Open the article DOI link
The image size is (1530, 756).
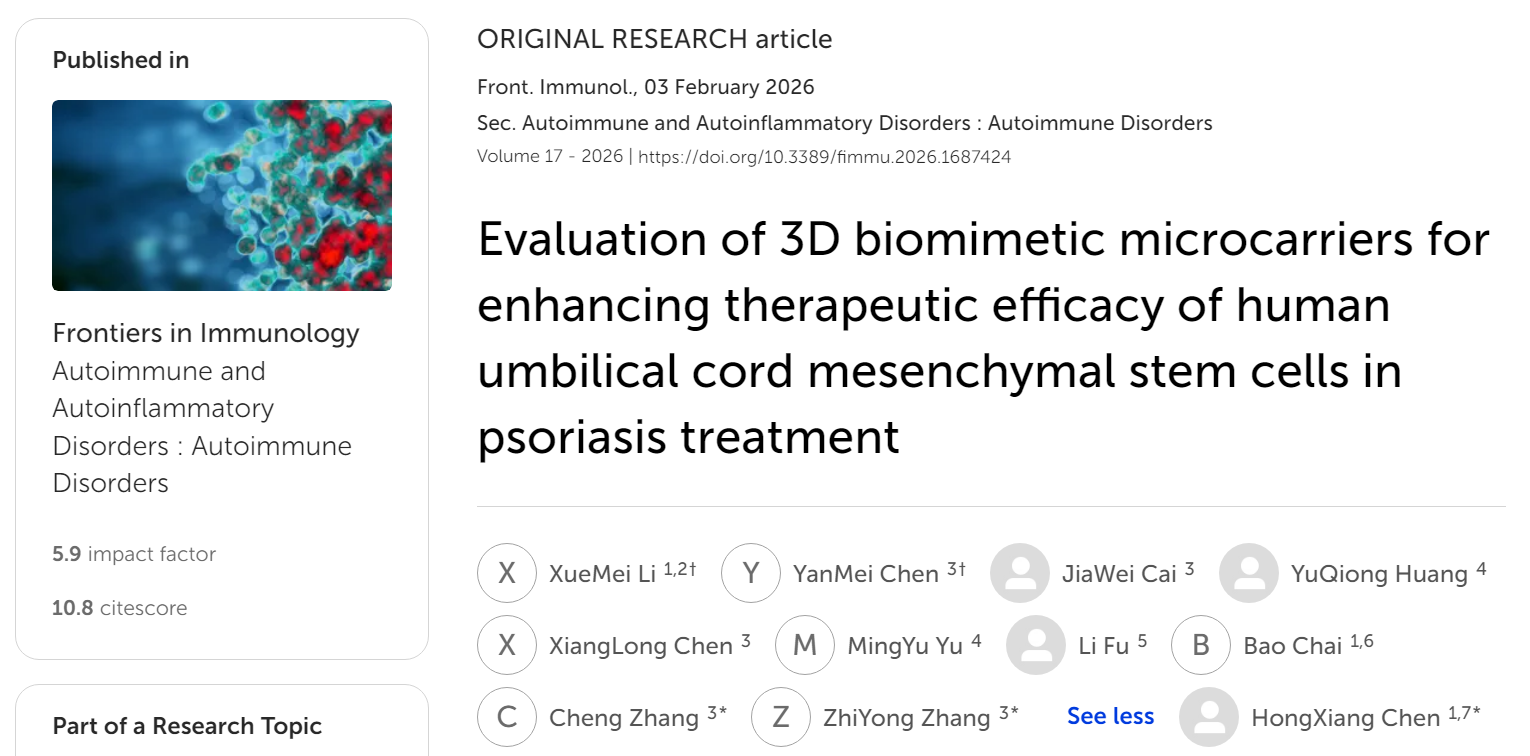point(824,157)
